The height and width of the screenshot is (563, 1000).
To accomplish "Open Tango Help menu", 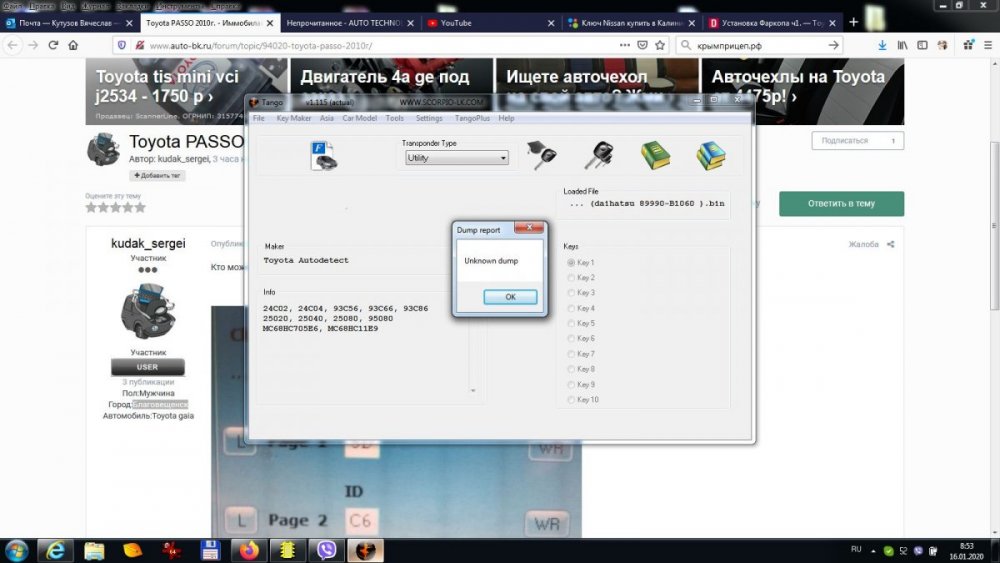I will [506, 118].
